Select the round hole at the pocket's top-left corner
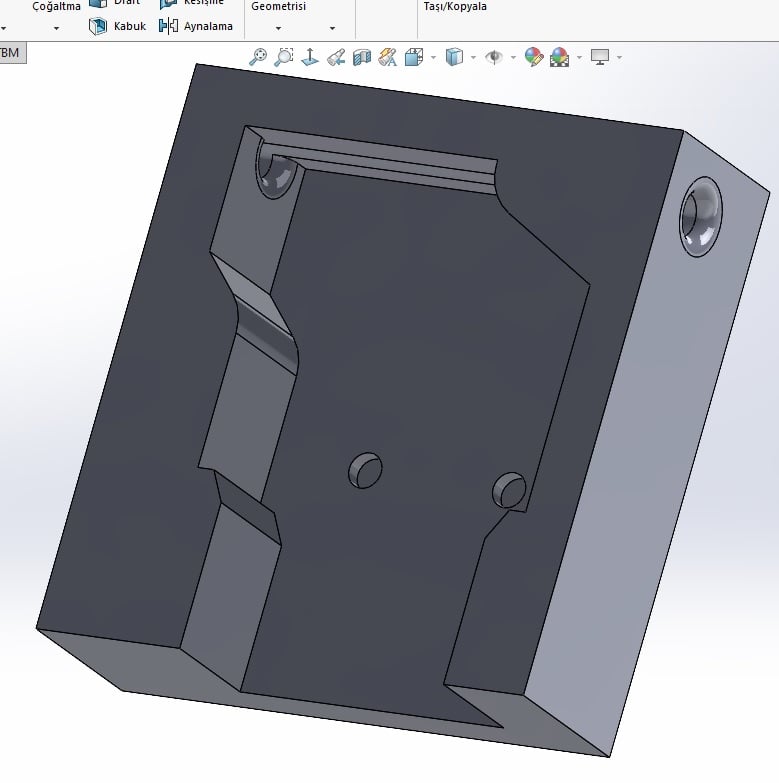This screenshot has width=779, height=783. 276,171
